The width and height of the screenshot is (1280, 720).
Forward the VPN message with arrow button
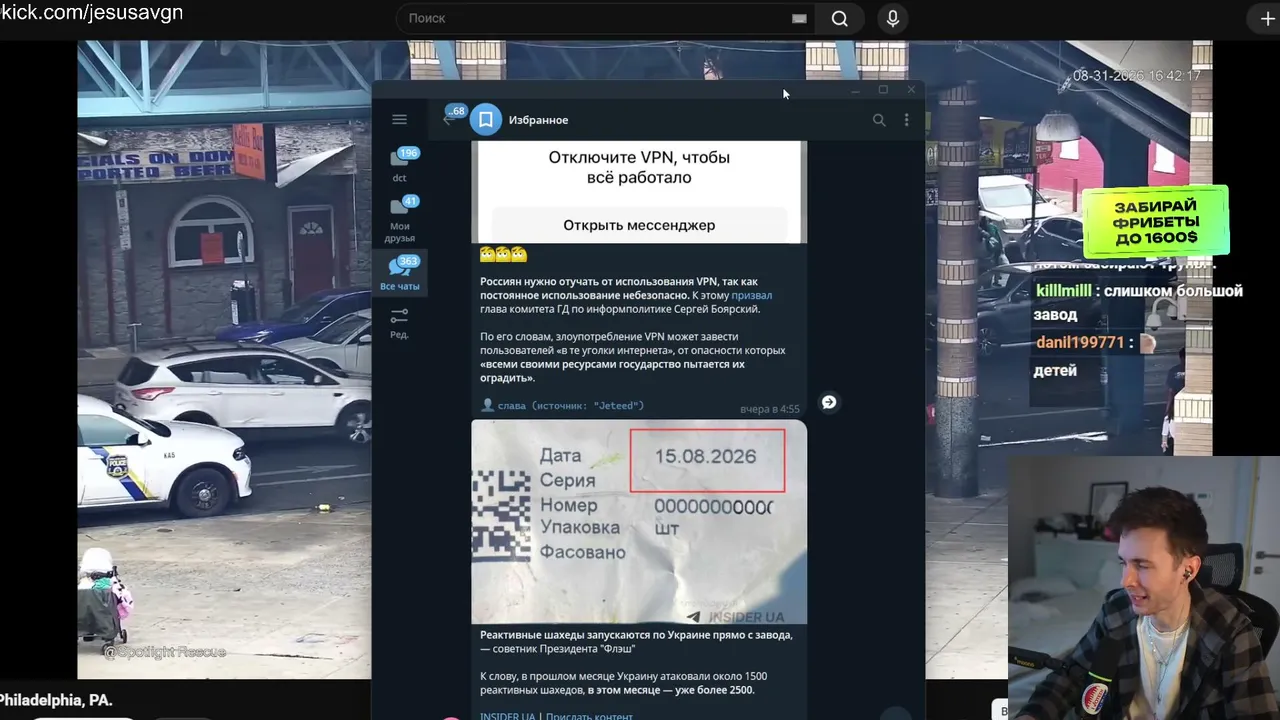pos(829,402)
